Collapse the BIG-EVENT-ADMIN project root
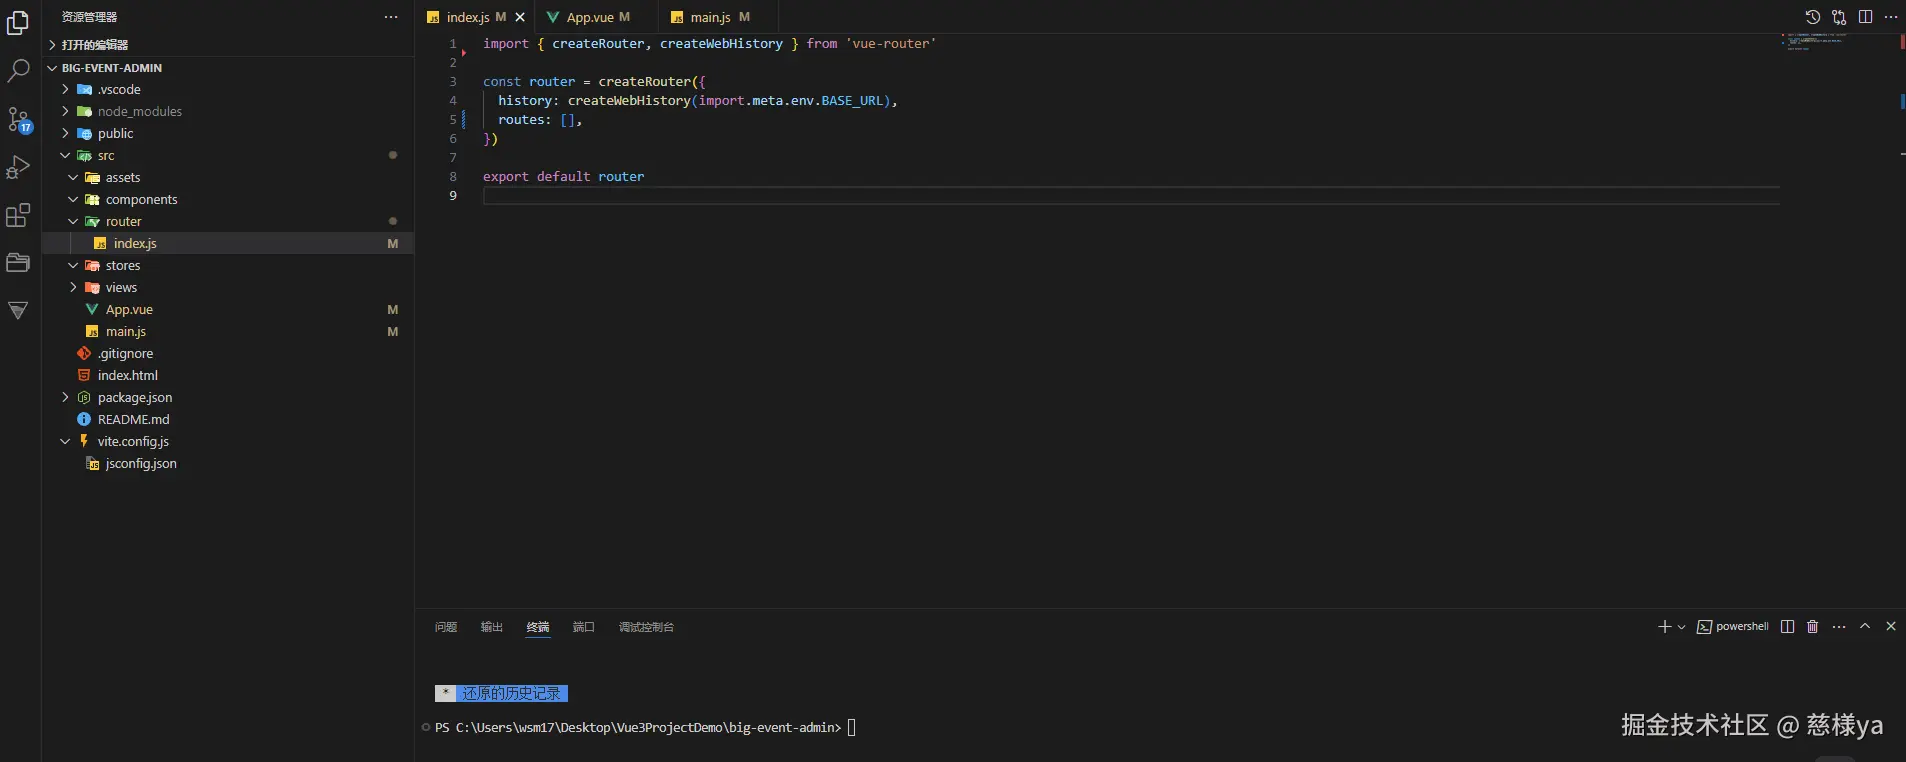Screen dimensions: 1906x762 pyautogui.click(x=228, y=68)
